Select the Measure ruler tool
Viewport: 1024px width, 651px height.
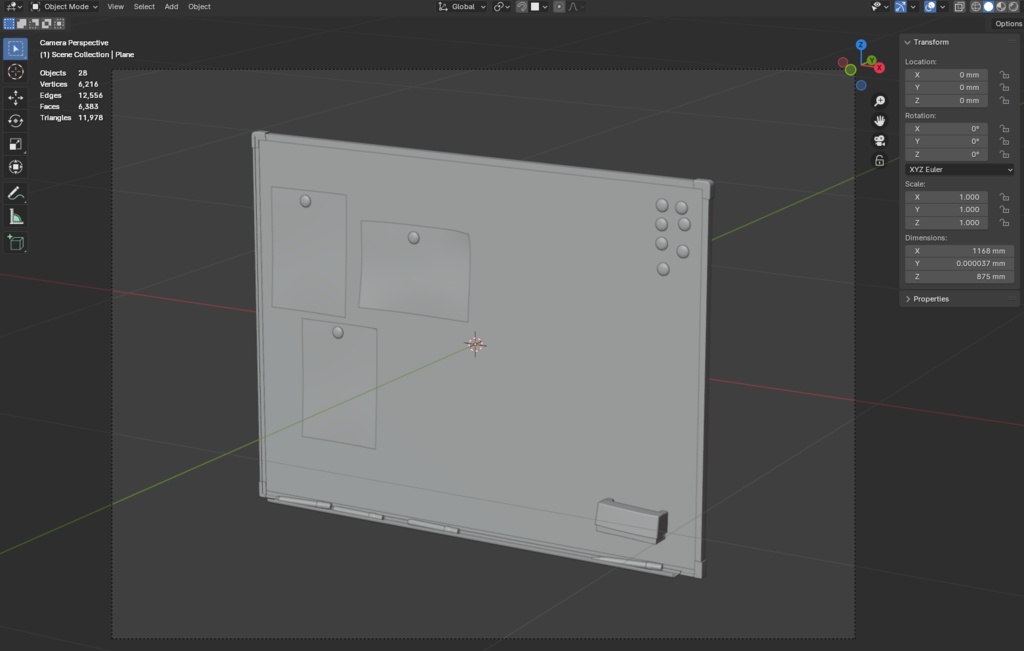click(x=16, y=217)
